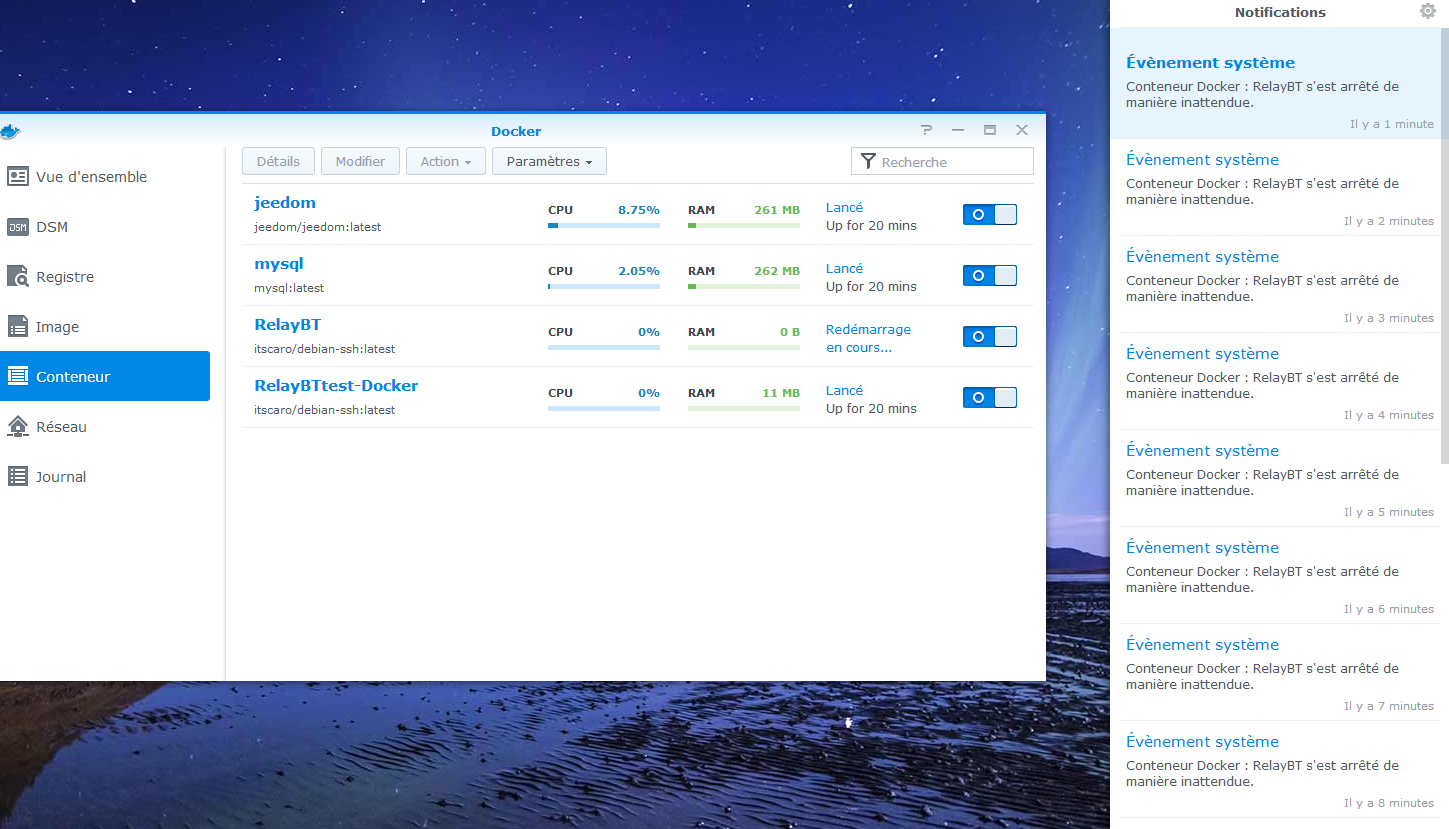Image resolution: width=1449 pixels, height=829 pixels.
Task: Turn off the mysql container switch
Action: [990, 275]
